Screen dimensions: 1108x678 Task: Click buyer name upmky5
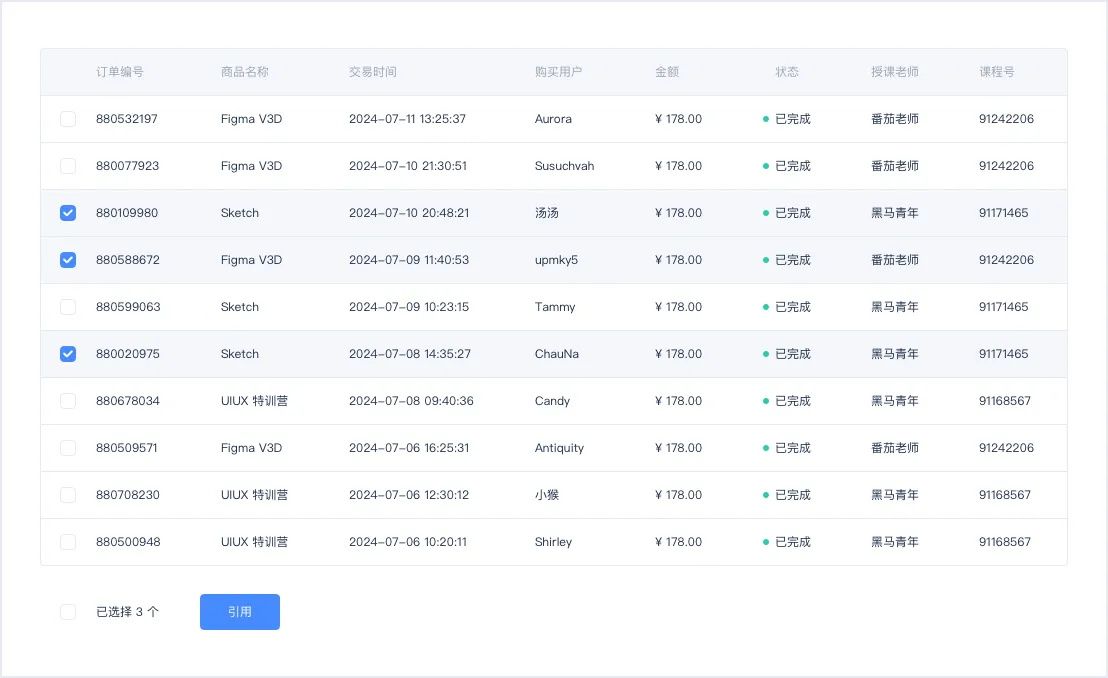[x=556, y=260]
